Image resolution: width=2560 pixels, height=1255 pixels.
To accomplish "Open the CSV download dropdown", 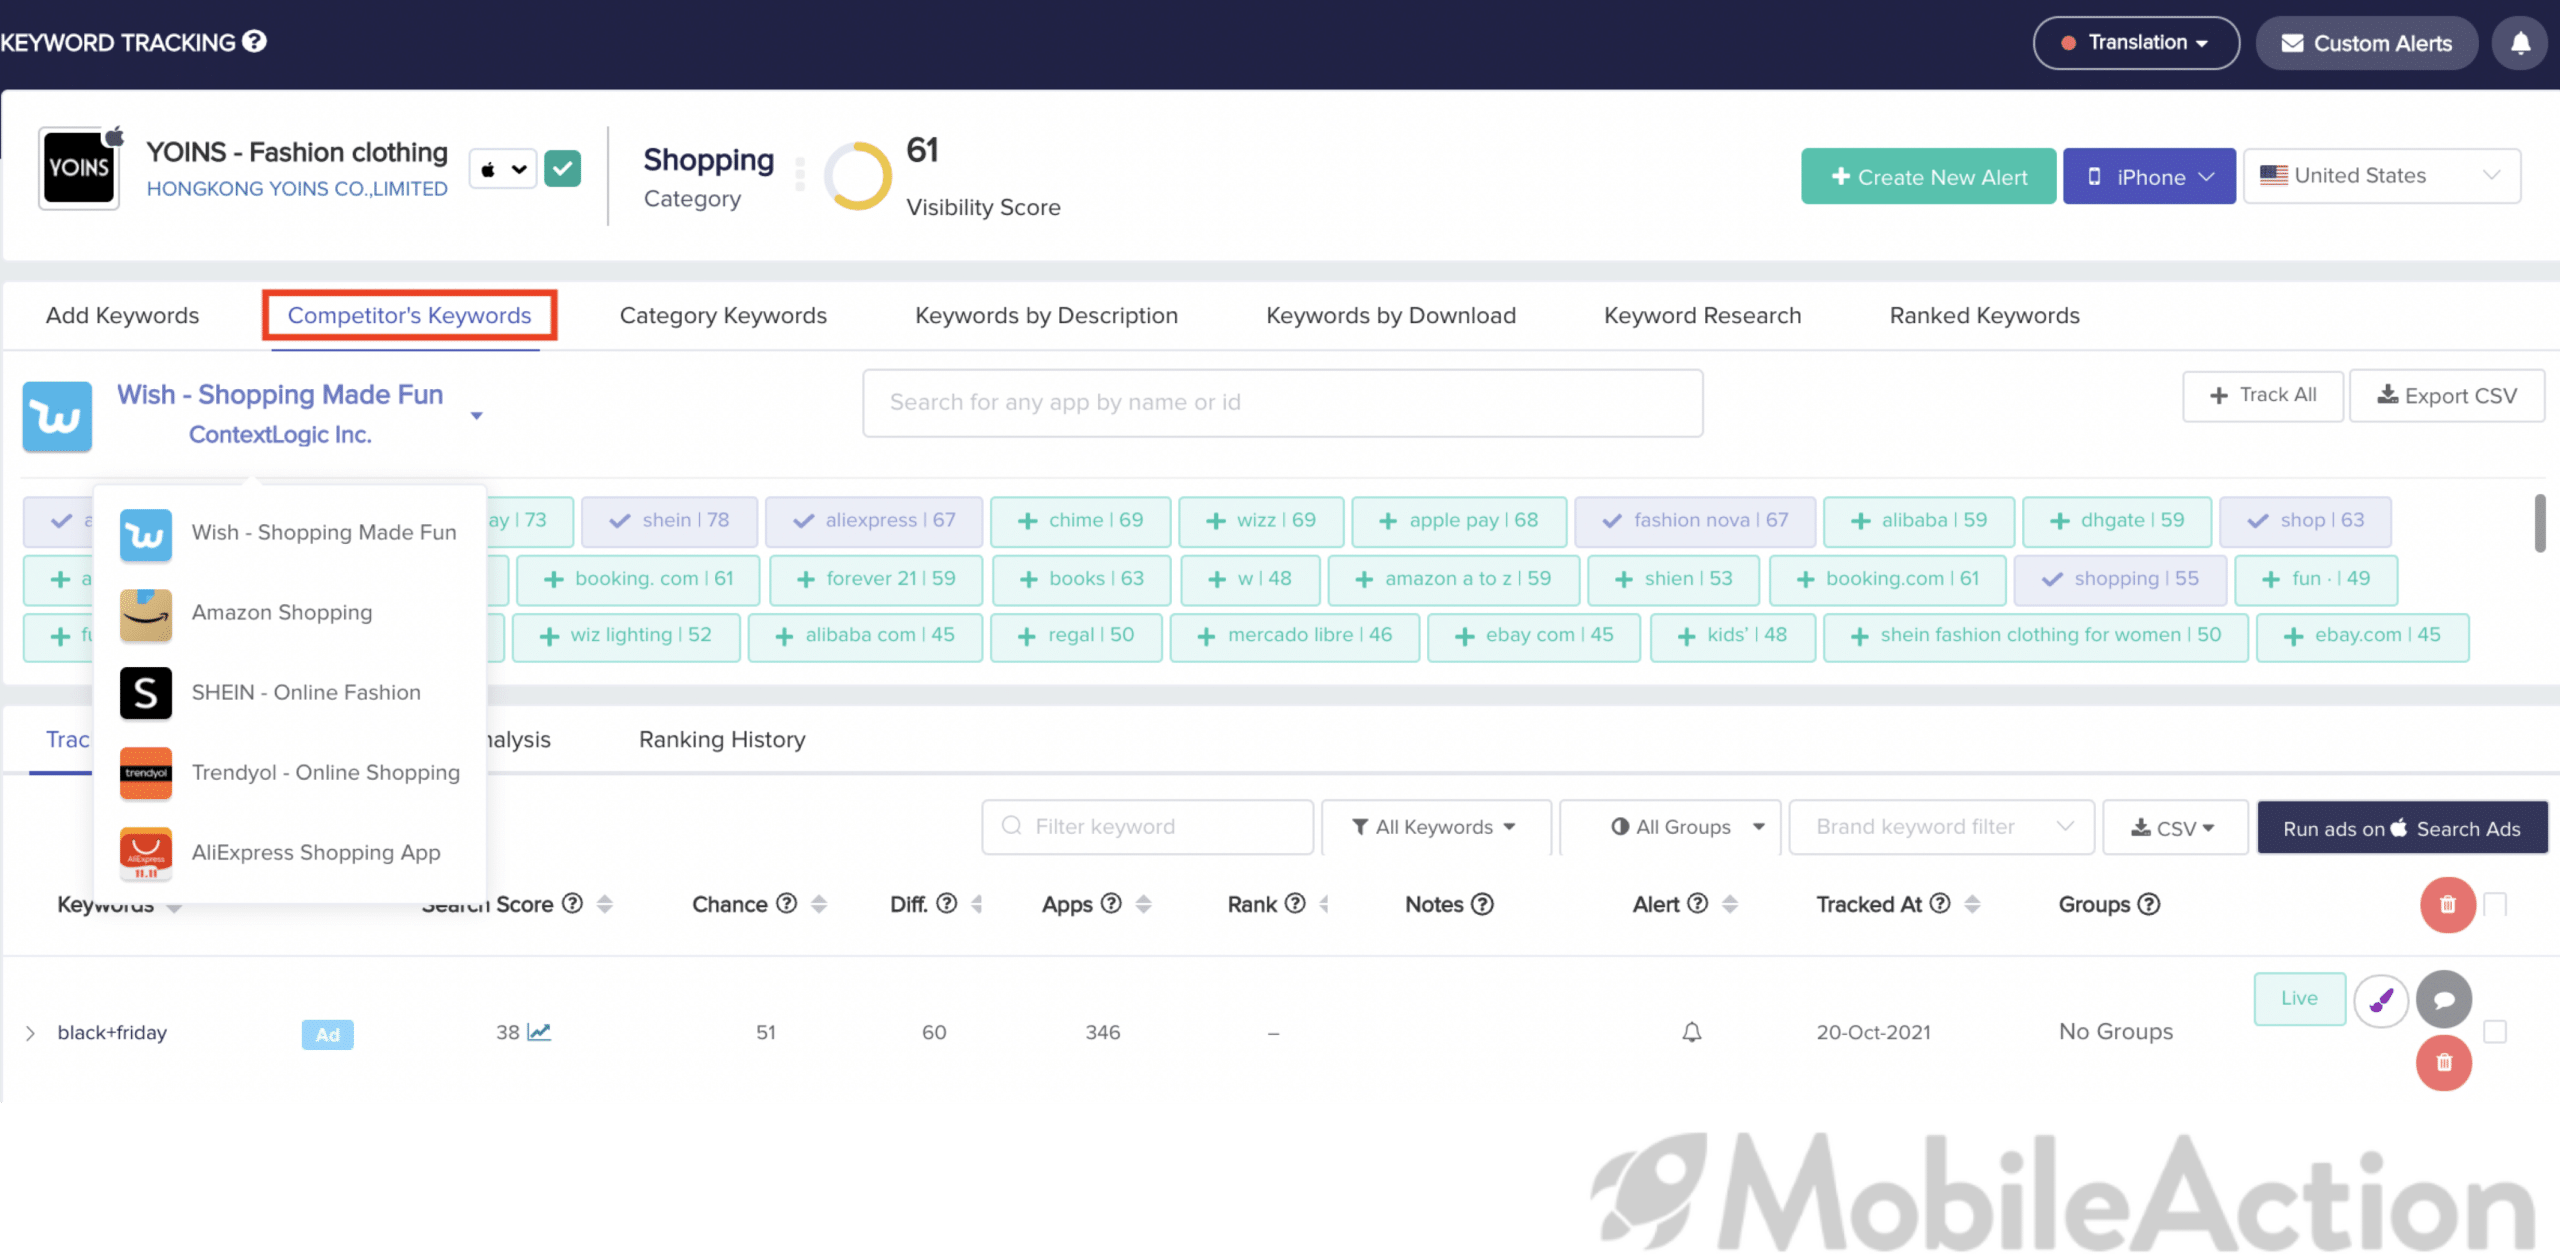I will click(2174, 827).
